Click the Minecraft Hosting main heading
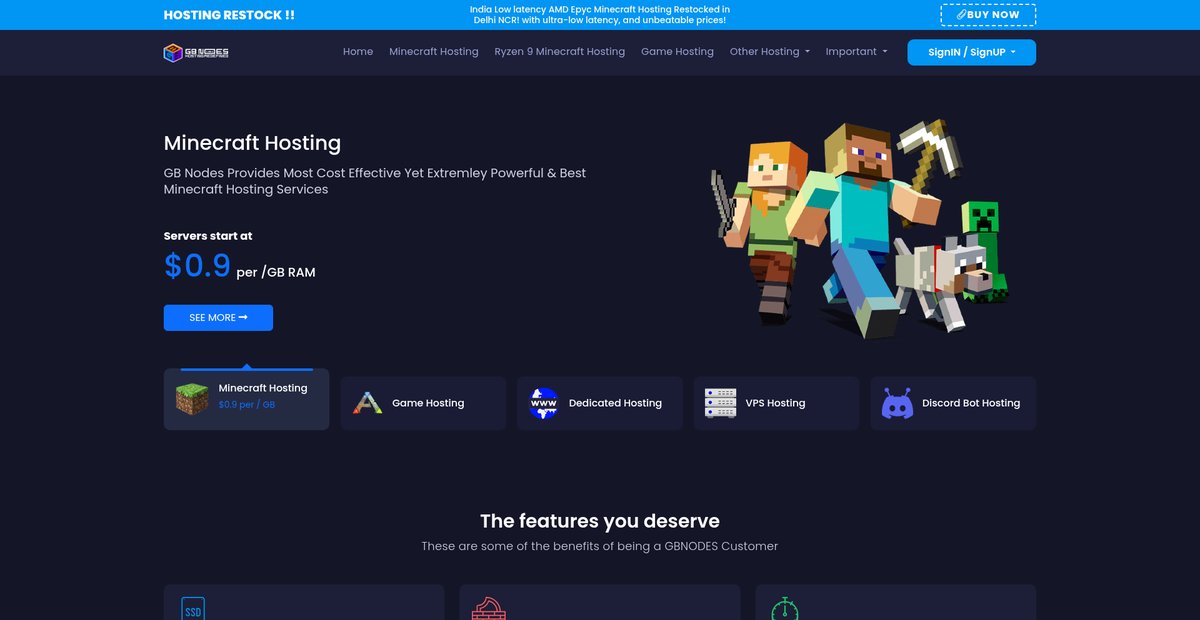This screenshot has height=620, width=1200. point(252,143)
